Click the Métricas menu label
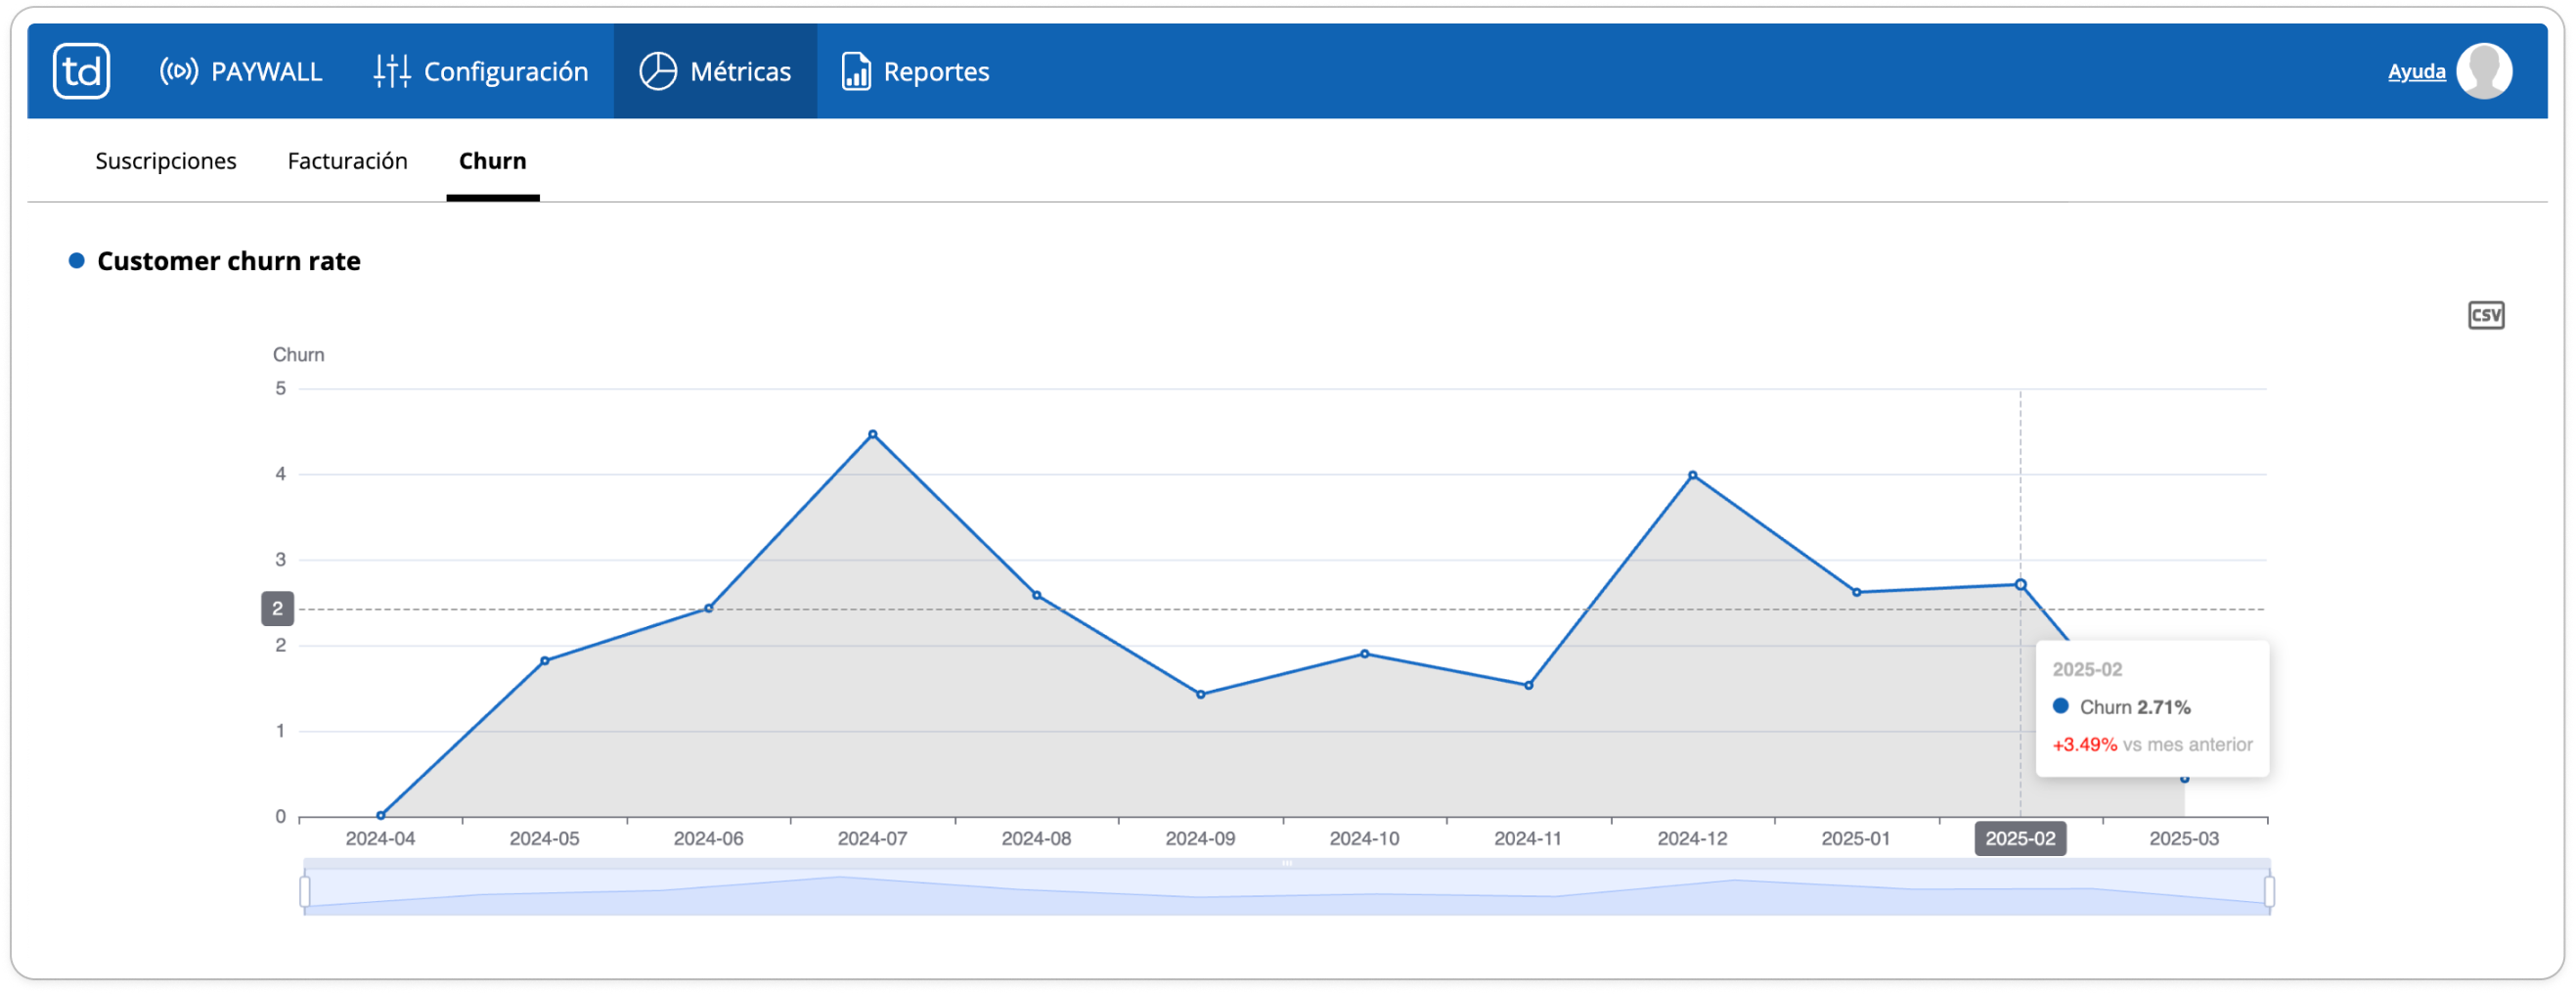This screenshot has width=2576, height=994. pyautogui.click(x=740, y=72)
